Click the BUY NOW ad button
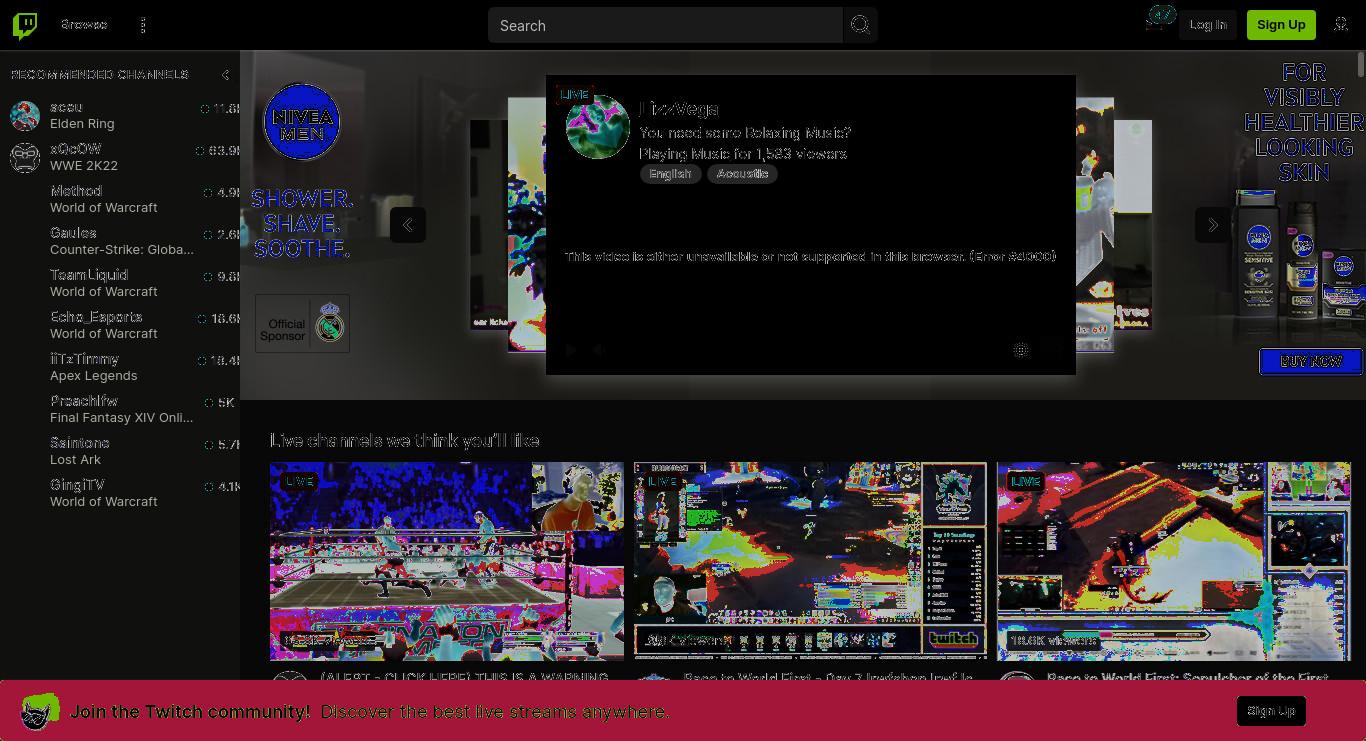The width and height of the screenshot is (1366, 741). tap(1311, 361)
